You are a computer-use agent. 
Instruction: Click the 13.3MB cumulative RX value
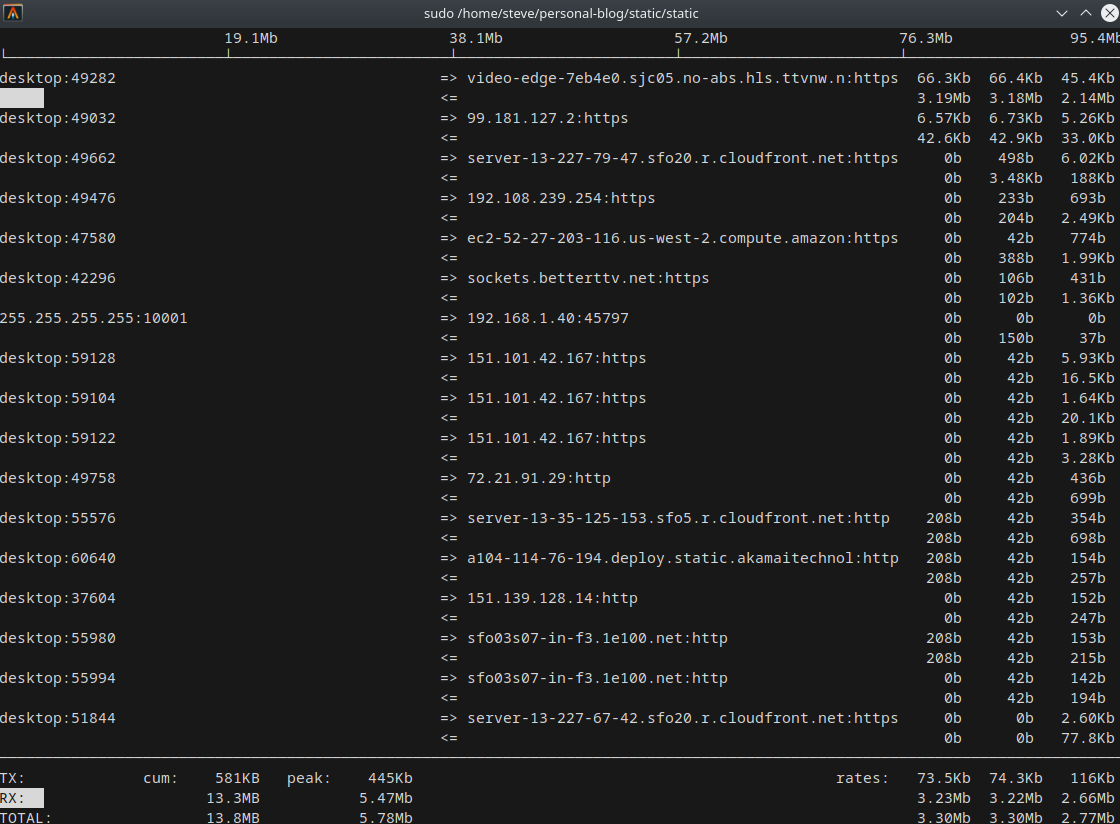233,798
